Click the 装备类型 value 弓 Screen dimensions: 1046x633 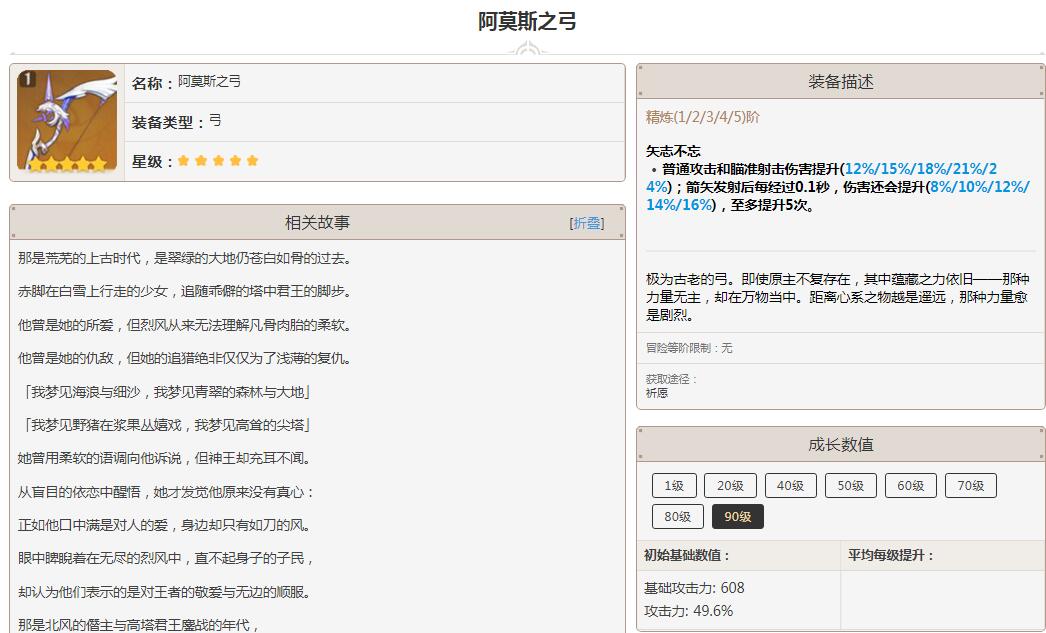click(x=215, y=121)
